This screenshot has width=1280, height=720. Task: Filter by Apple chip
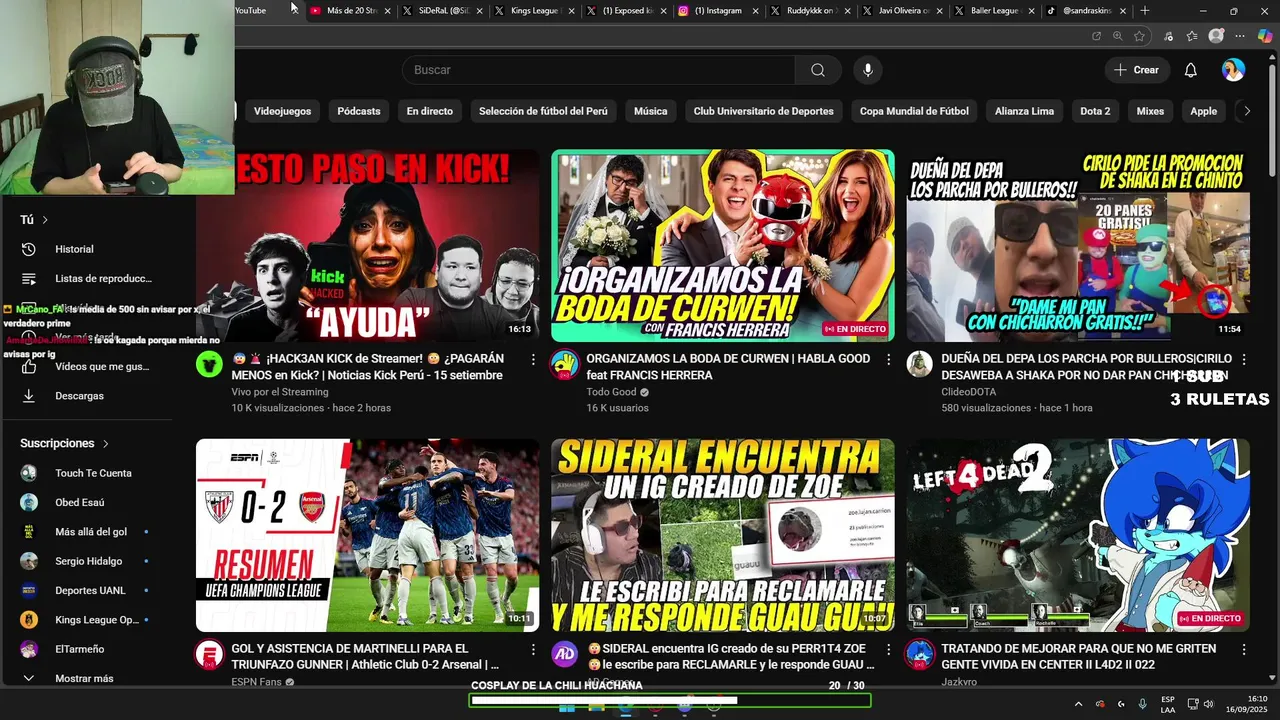tap(1204, 111)
